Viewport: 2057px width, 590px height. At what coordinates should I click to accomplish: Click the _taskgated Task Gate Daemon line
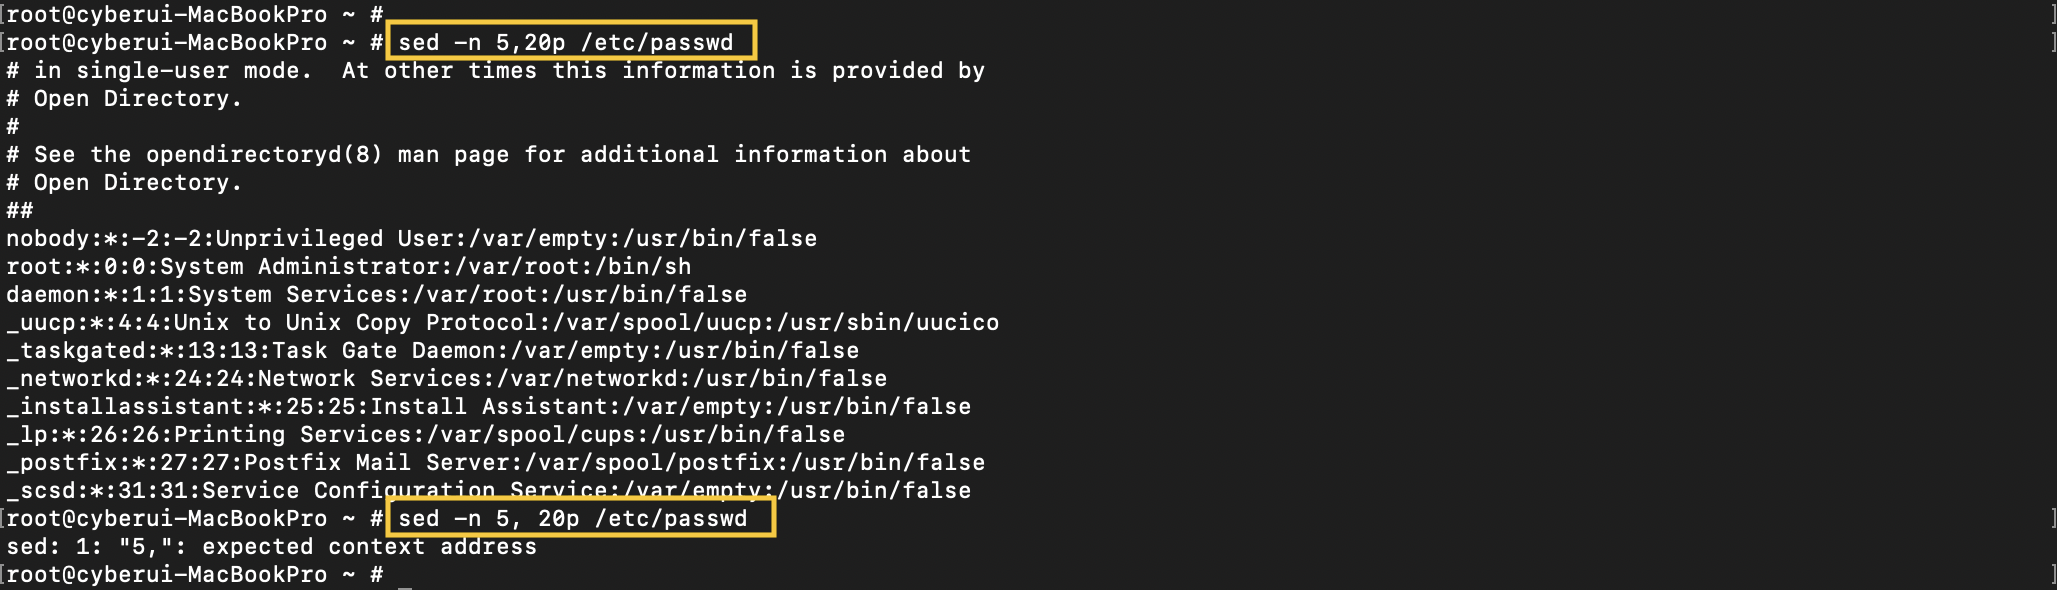pyautogui.click(x=433, y=351)
